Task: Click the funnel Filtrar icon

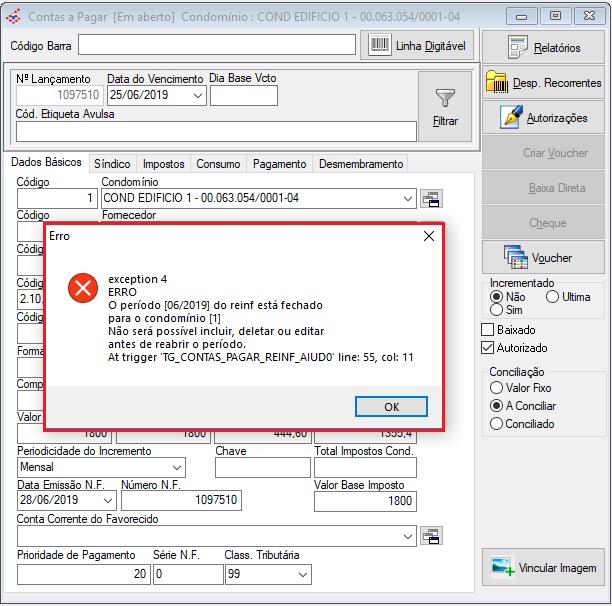Action: click(445, 97)
